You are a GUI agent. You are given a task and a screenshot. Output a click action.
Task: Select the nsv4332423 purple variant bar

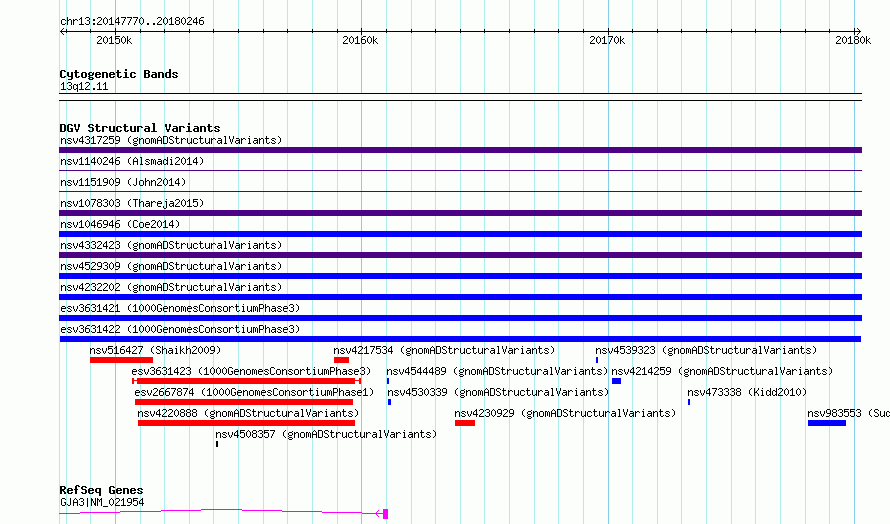click(460, 255)
